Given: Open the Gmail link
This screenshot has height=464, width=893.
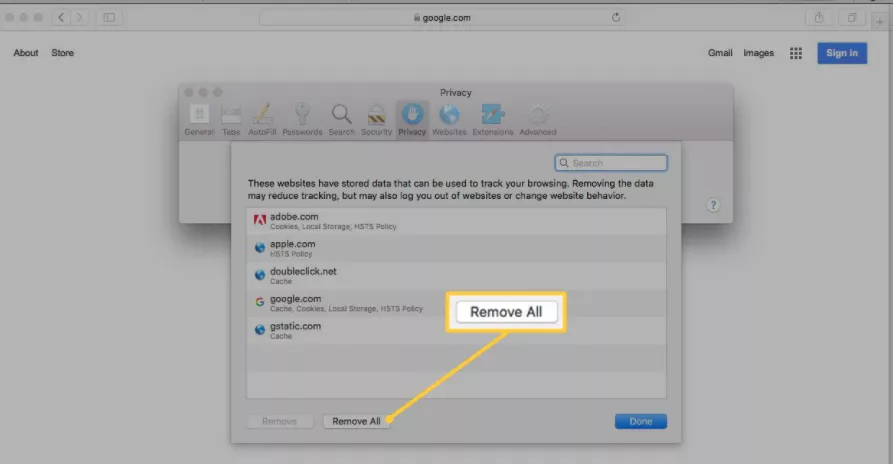Looking at the screenshot, I should pyautogui.click(x=720, y=53).
